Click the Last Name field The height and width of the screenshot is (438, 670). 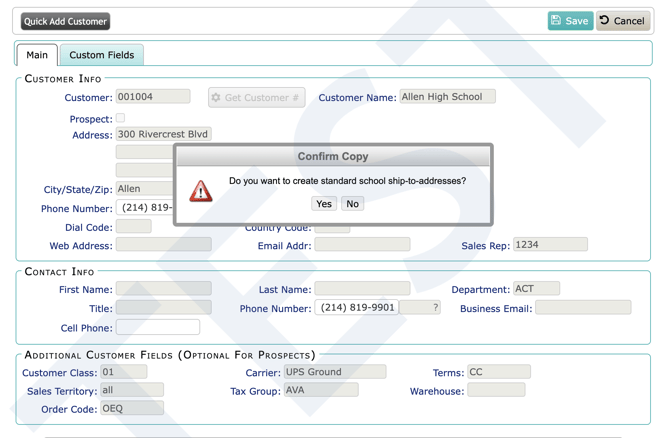coord(362,288)
